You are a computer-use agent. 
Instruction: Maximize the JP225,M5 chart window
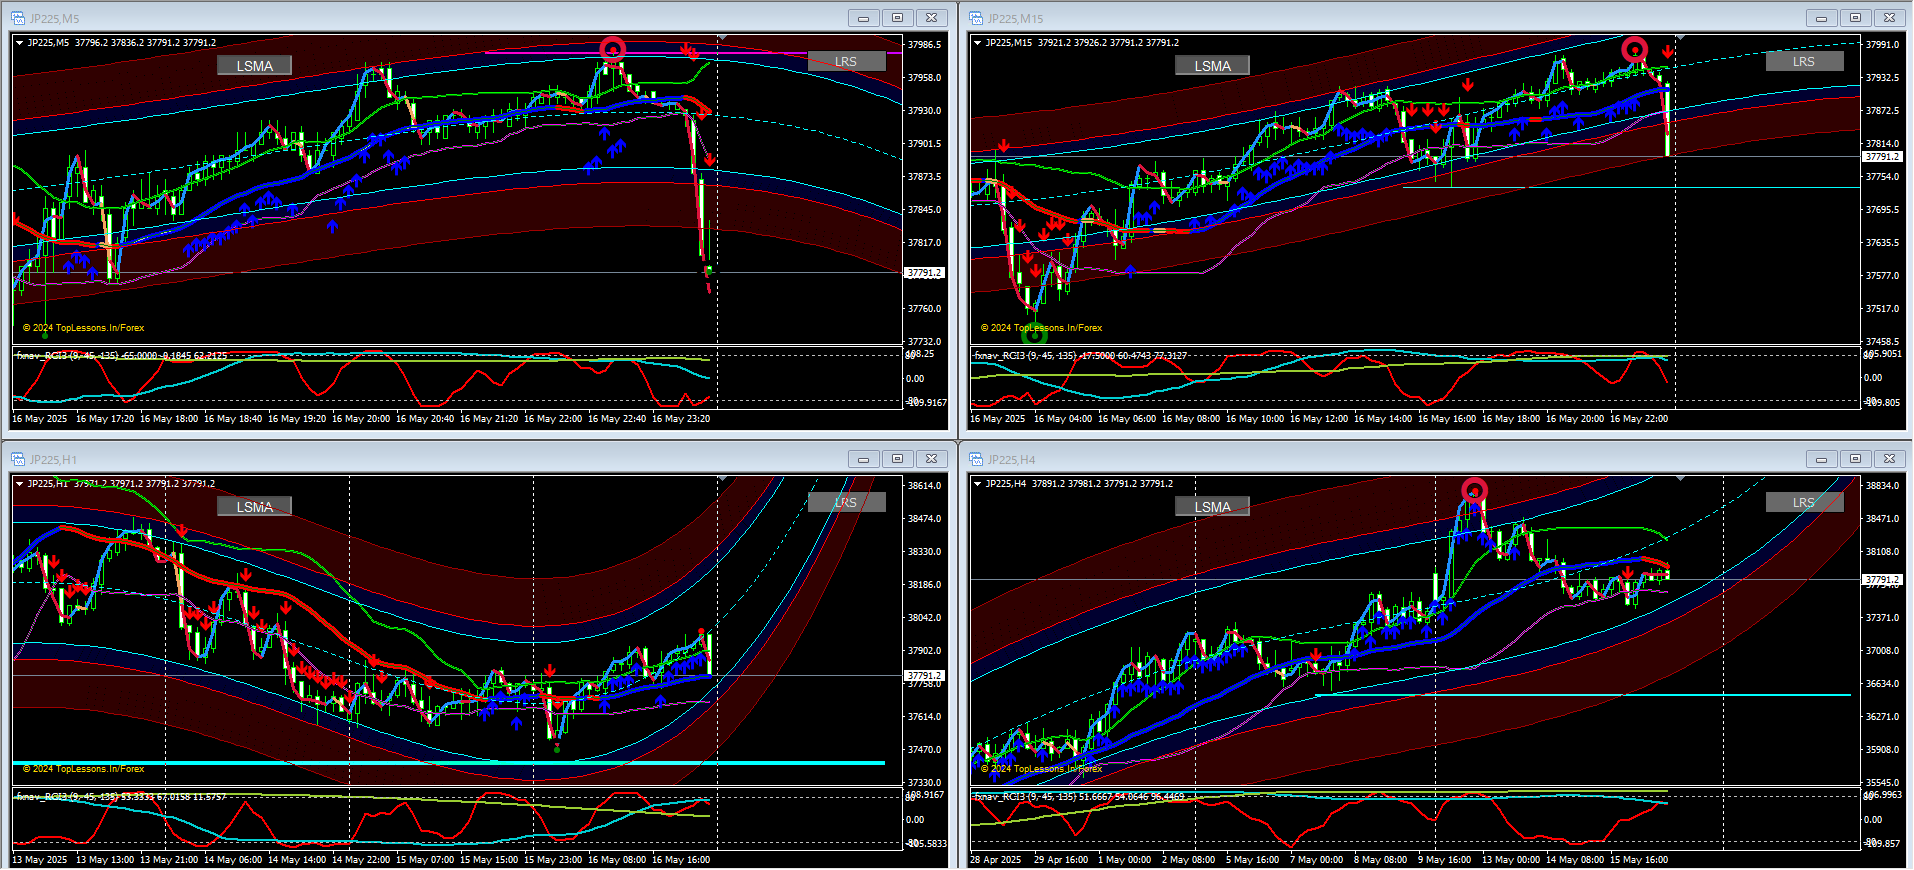click(897, 18)
